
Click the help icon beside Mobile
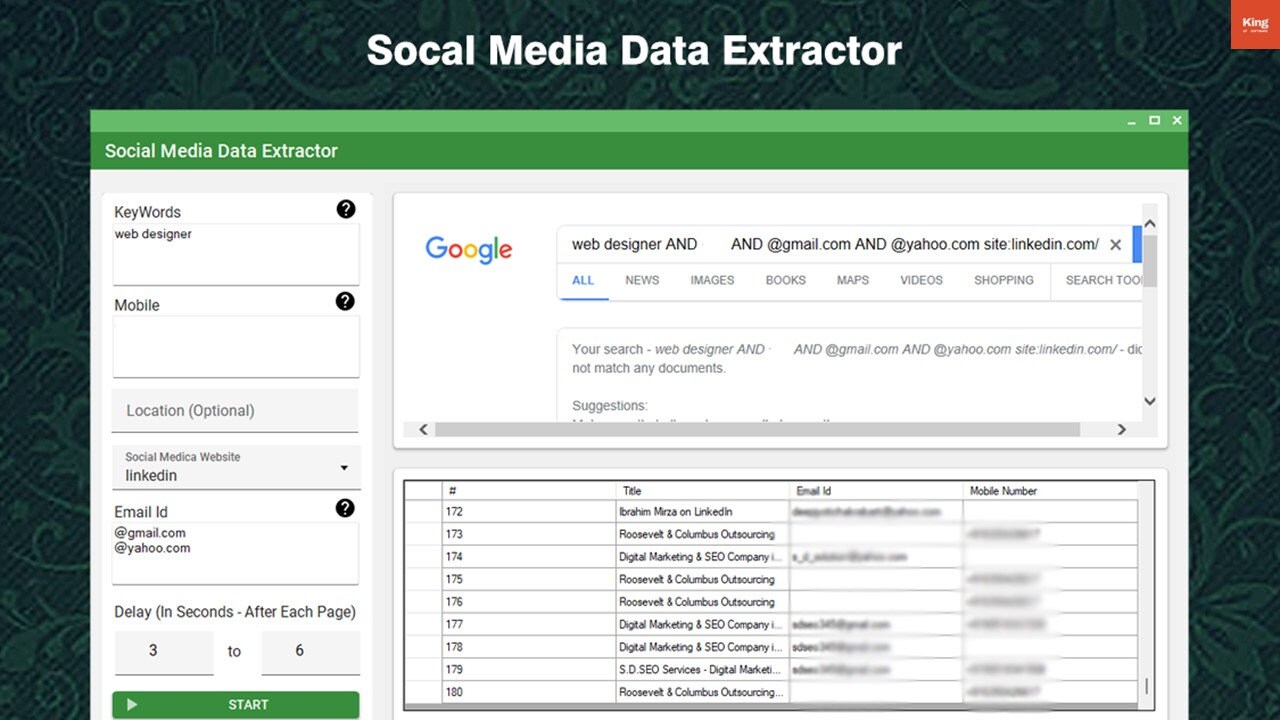(x=345, y=301)
